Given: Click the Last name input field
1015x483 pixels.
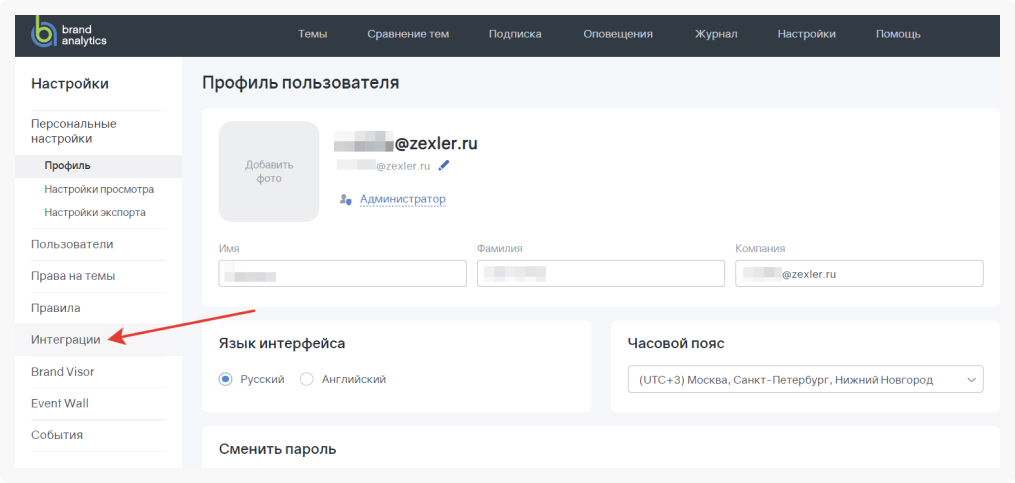Looking at the screenshot, I should coord(600,274).
